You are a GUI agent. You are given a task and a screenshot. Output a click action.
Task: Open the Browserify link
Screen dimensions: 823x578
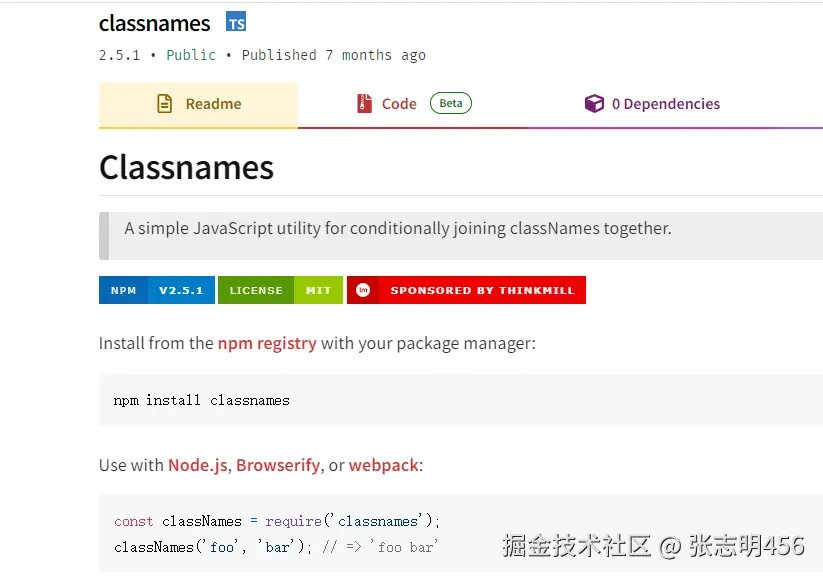pos(278,465)
